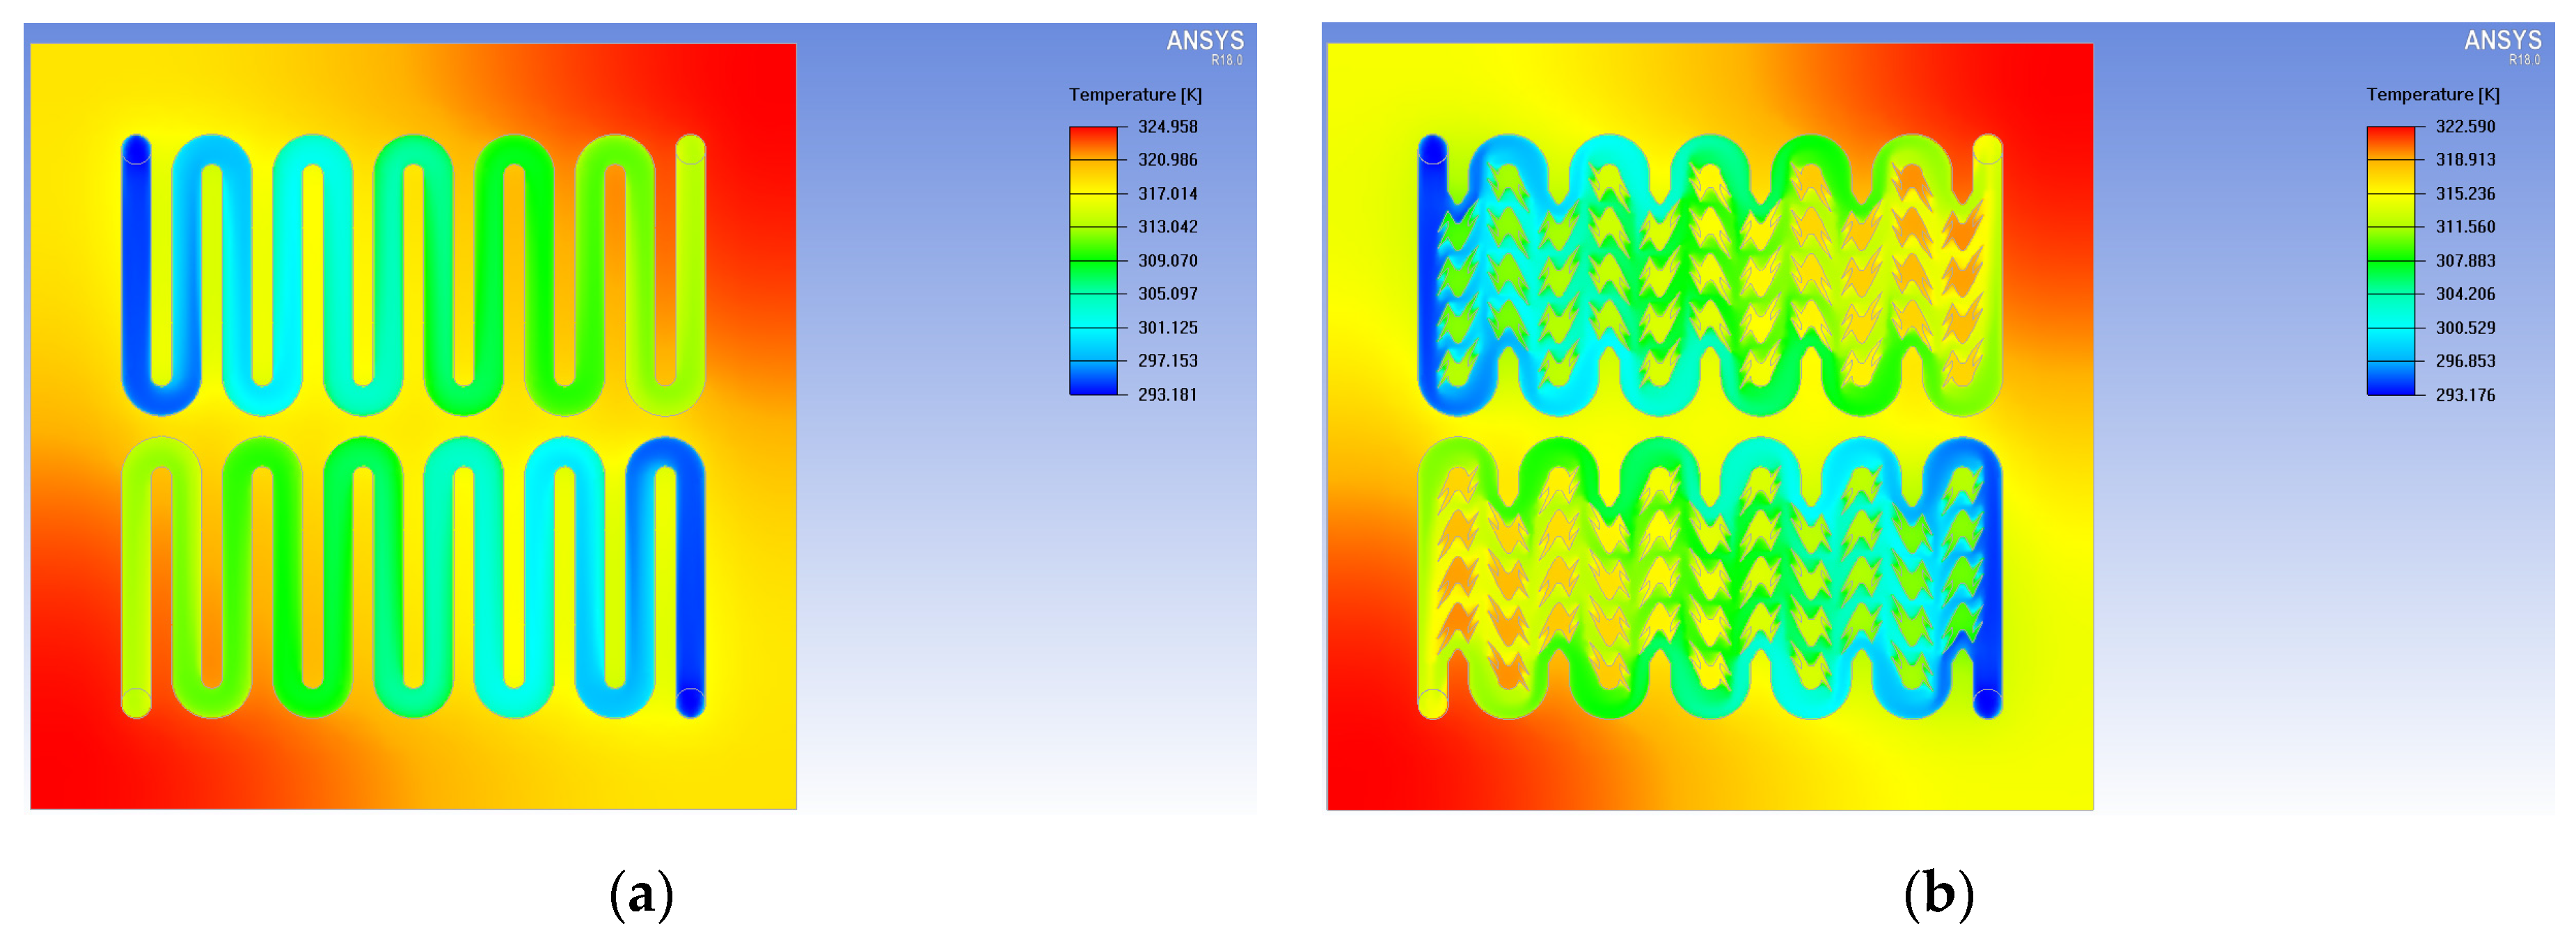
Task: Click the serpentine channel temperature contour plot (a)
Action: pyautogui.click(x=413, y=426)
